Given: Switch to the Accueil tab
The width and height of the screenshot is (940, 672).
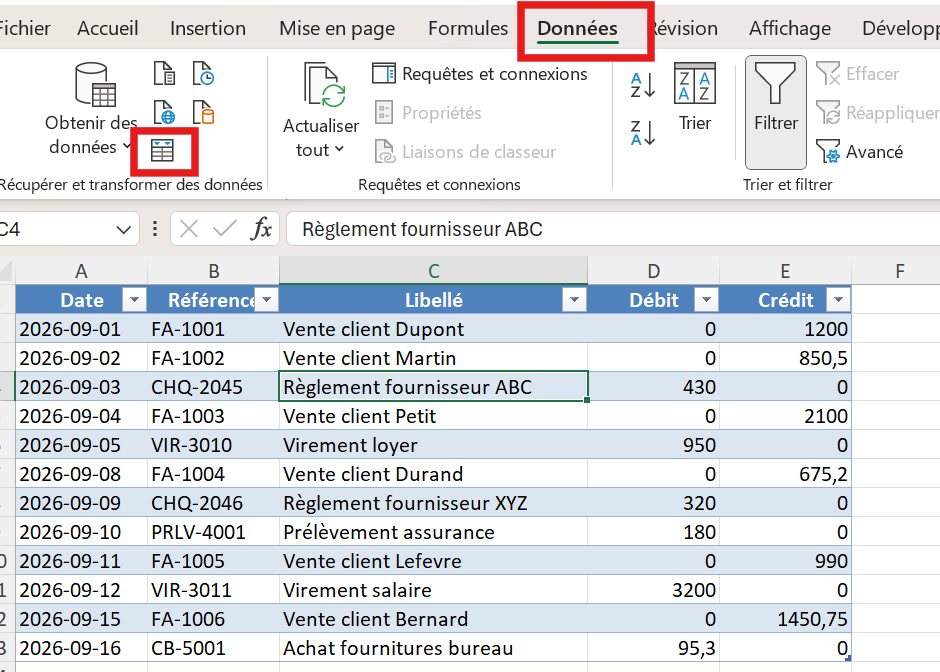Looking at the screenshot, I should 108,28.
